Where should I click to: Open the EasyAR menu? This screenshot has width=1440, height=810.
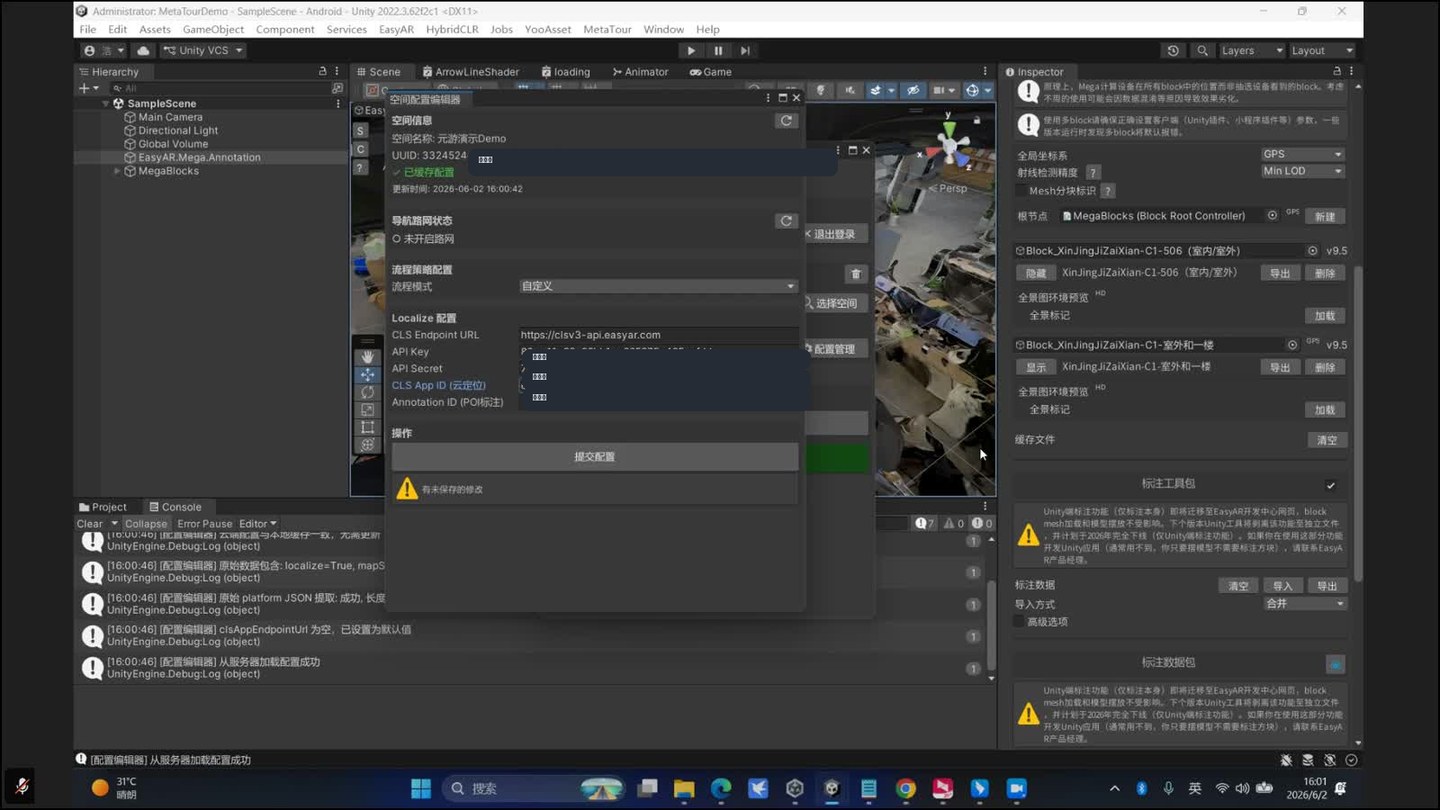click(x=396, y=29)
